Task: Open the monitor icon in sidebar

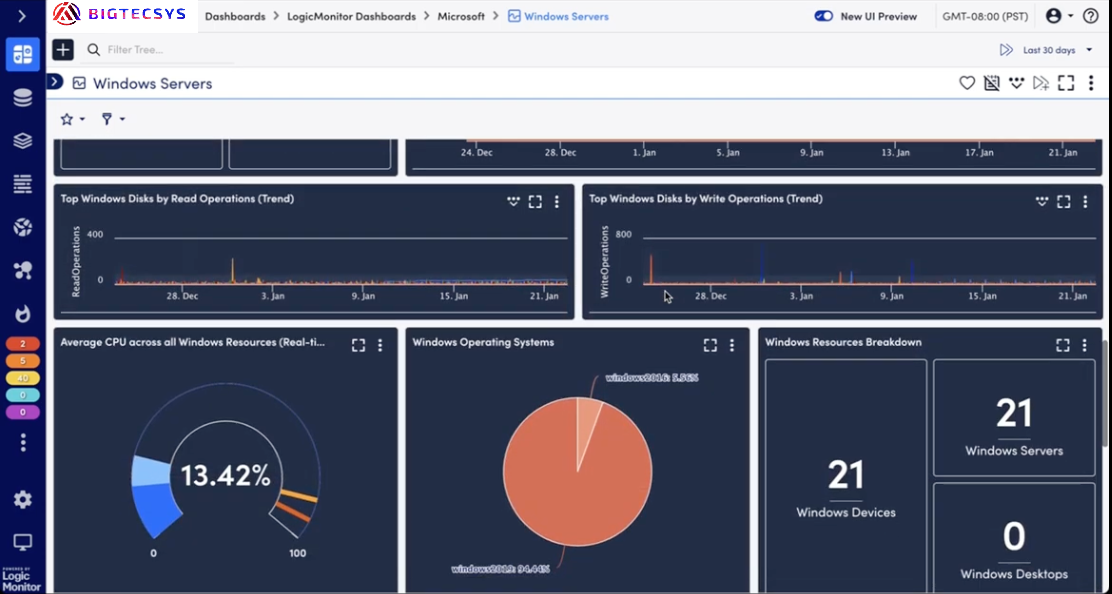Action: [23, 543]
